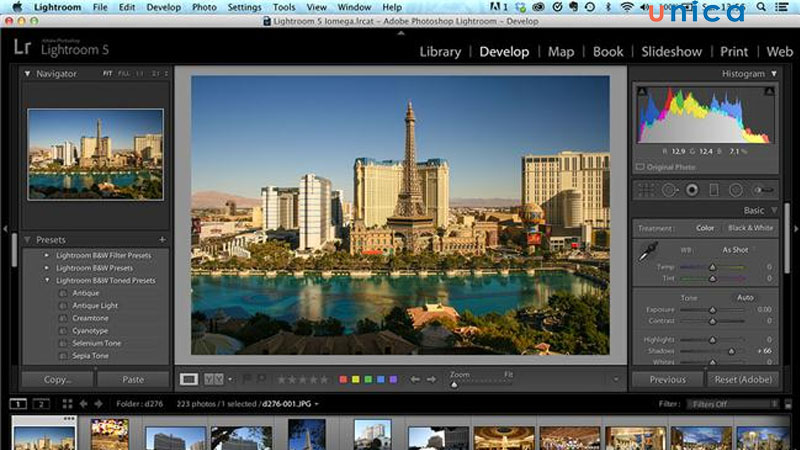The height and width of the screenshot is (450, 800).
Task: Apply the red color label swatch
Action: 343,379
